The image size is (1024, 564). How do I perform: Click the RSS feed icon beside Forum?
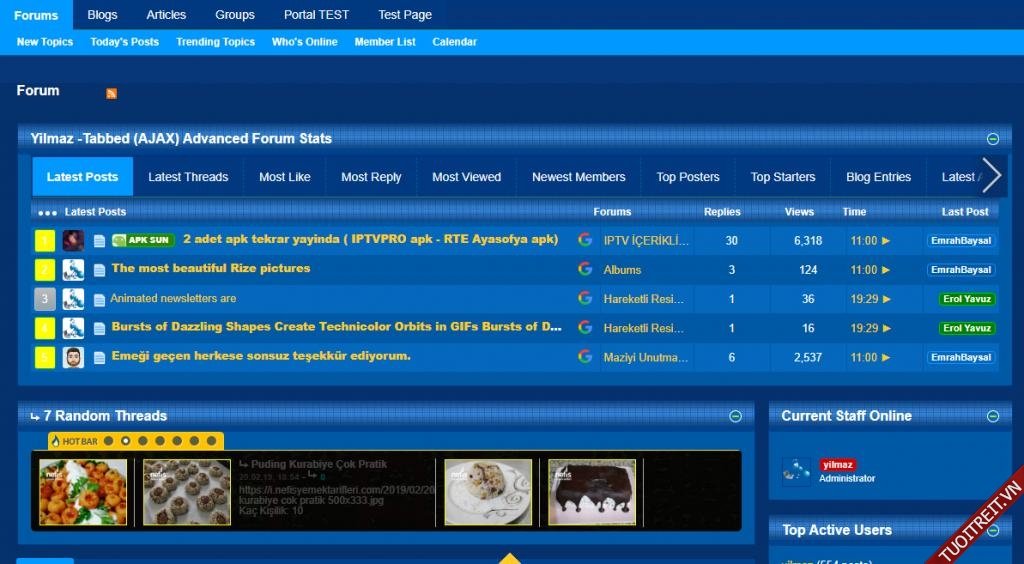pos(111,93)
